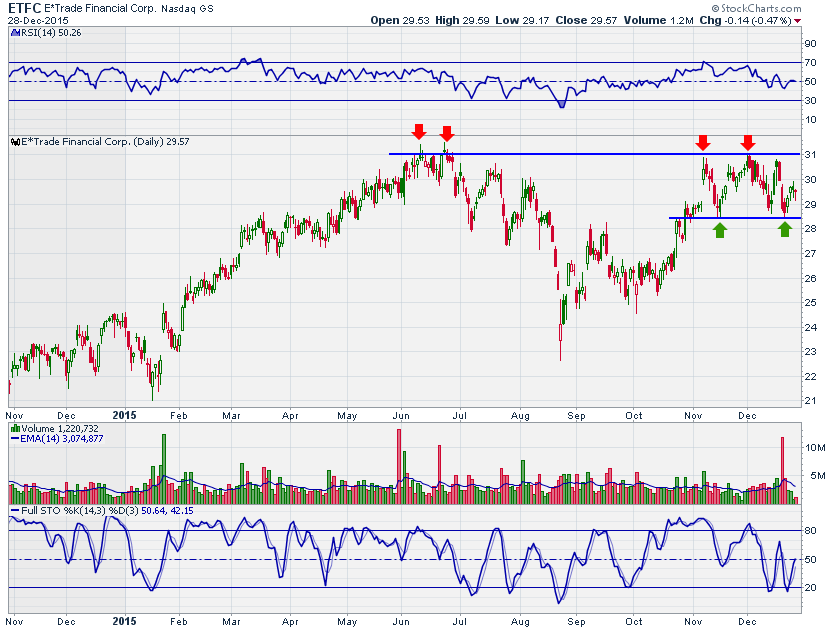Click the 2015 label under the stochastic panel

[124, 621]
